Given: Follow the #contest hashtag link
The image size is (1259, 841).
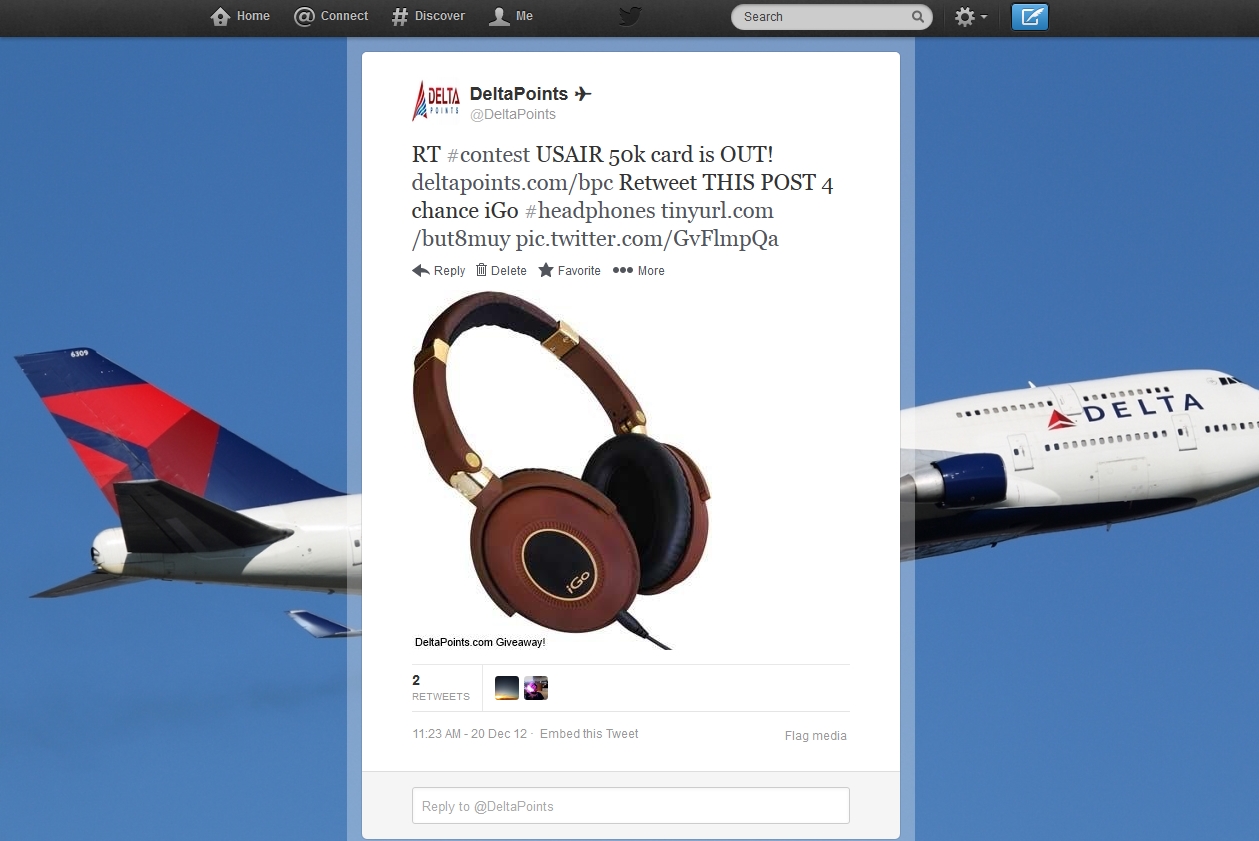Looking at the screenshot, I should point(488,156).
